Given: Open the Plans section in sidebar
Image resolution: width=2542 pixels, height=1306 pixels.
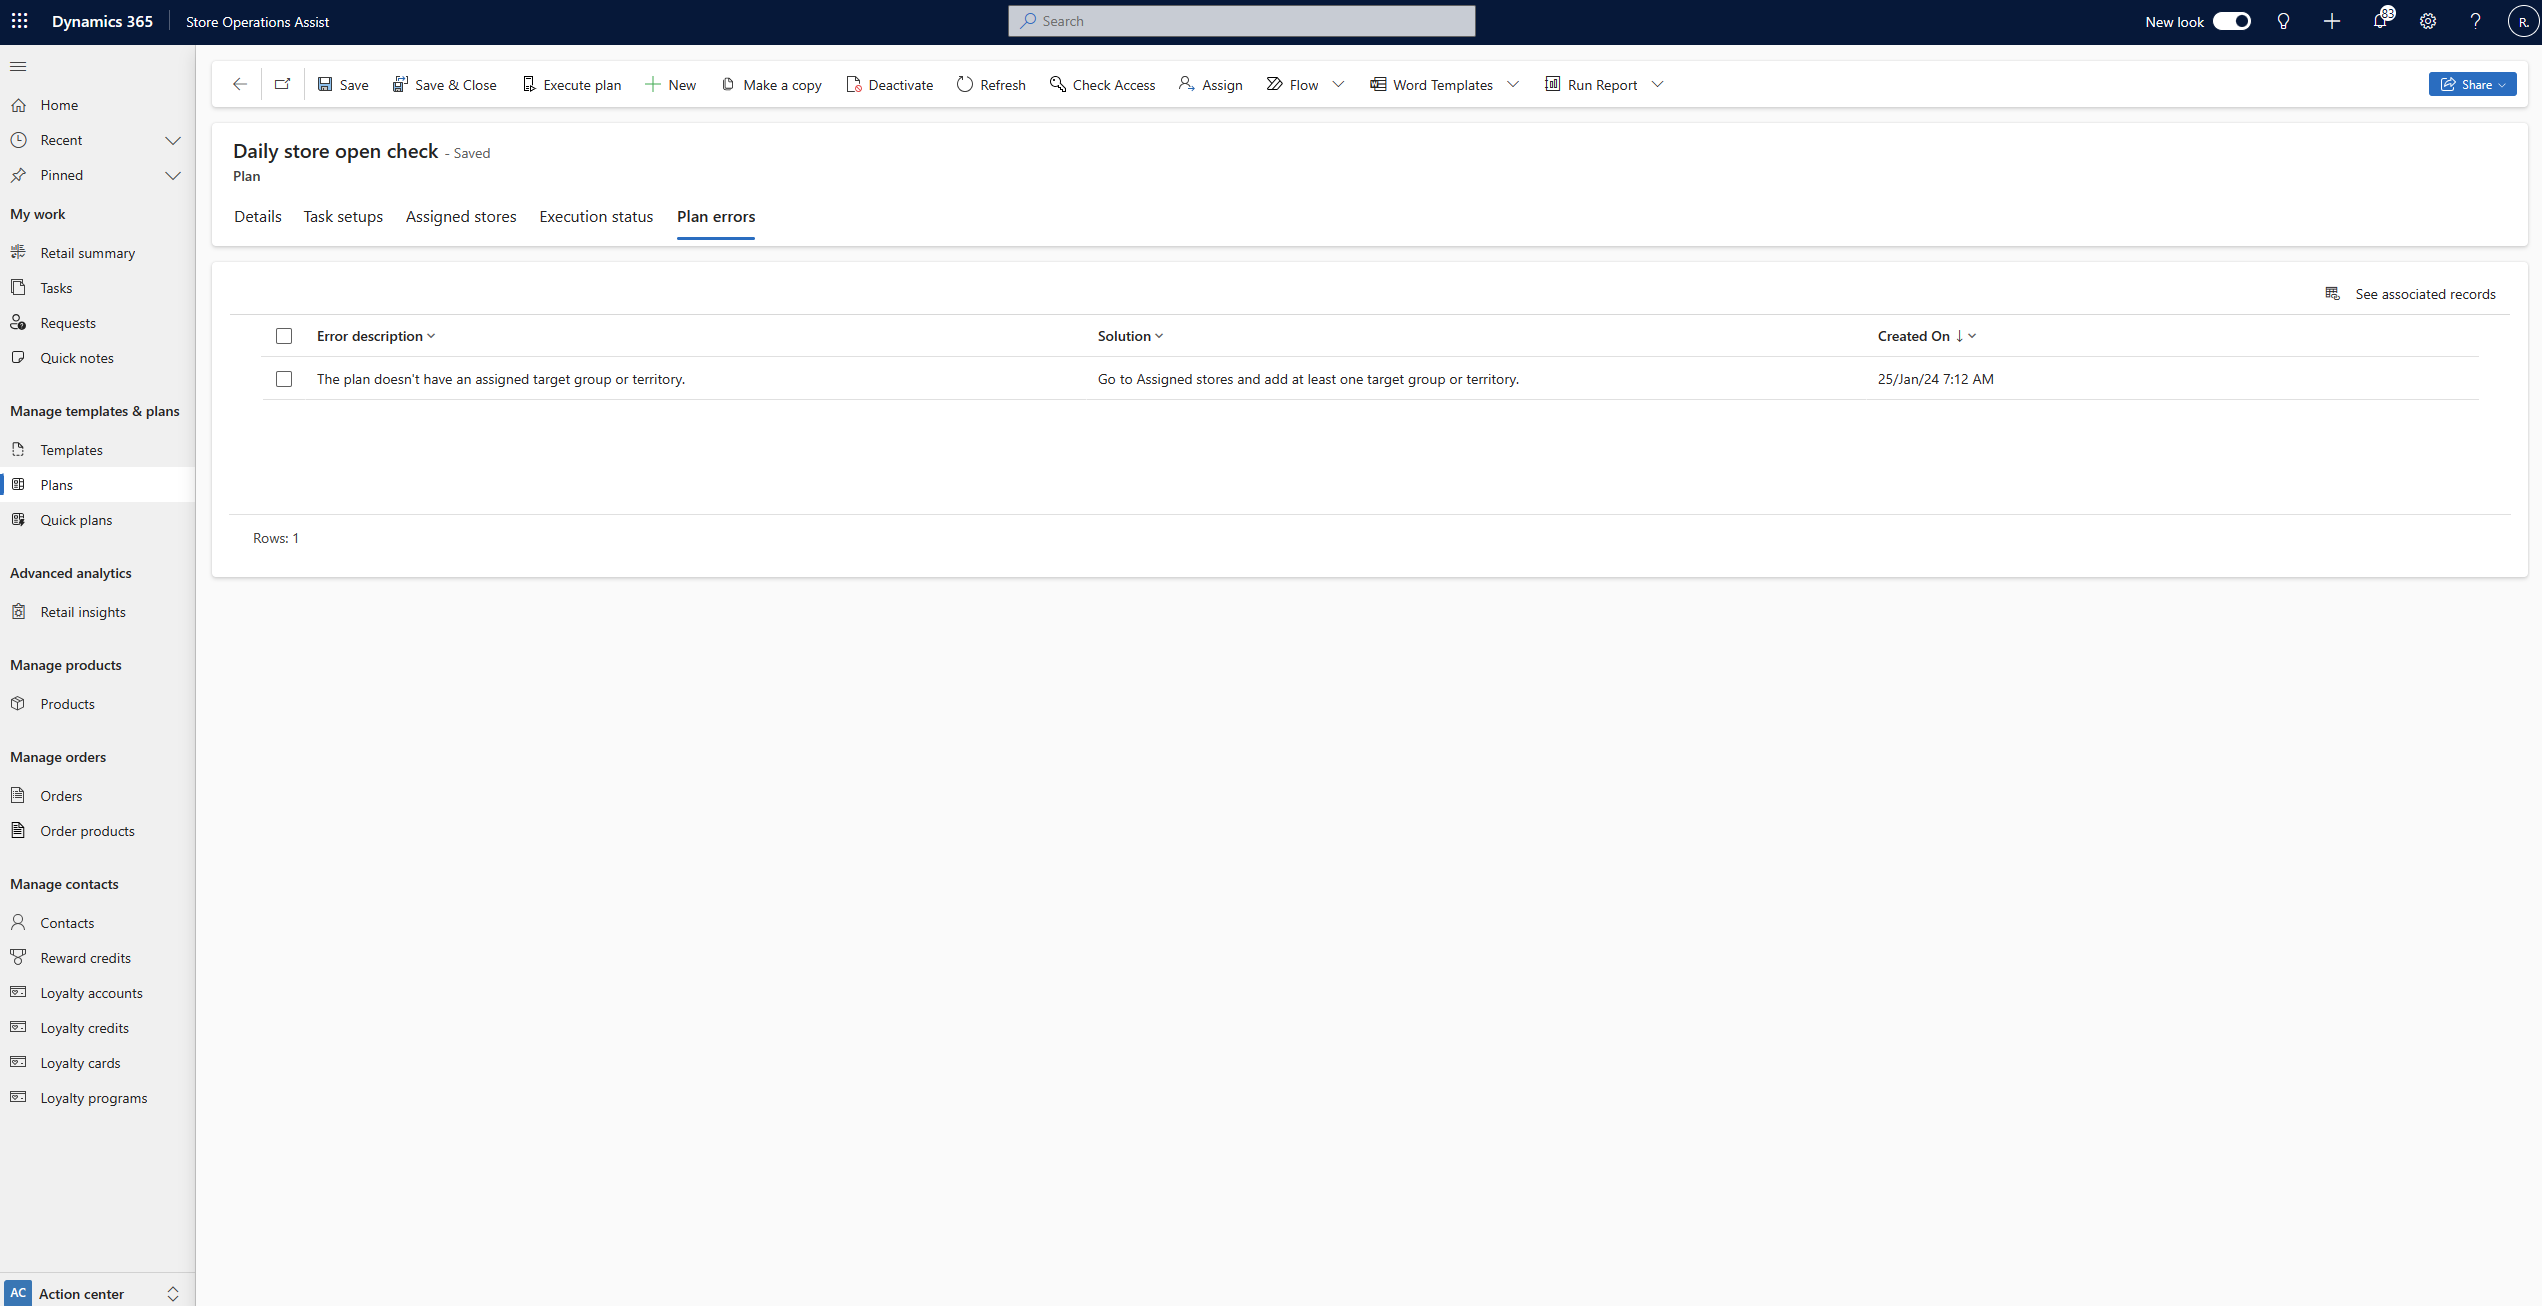Looking at the screenshot, I should (55, 485).
